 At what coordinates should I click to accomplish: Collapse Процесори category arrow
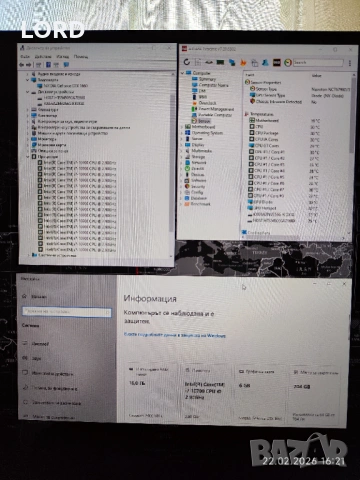tap(28, 157)
